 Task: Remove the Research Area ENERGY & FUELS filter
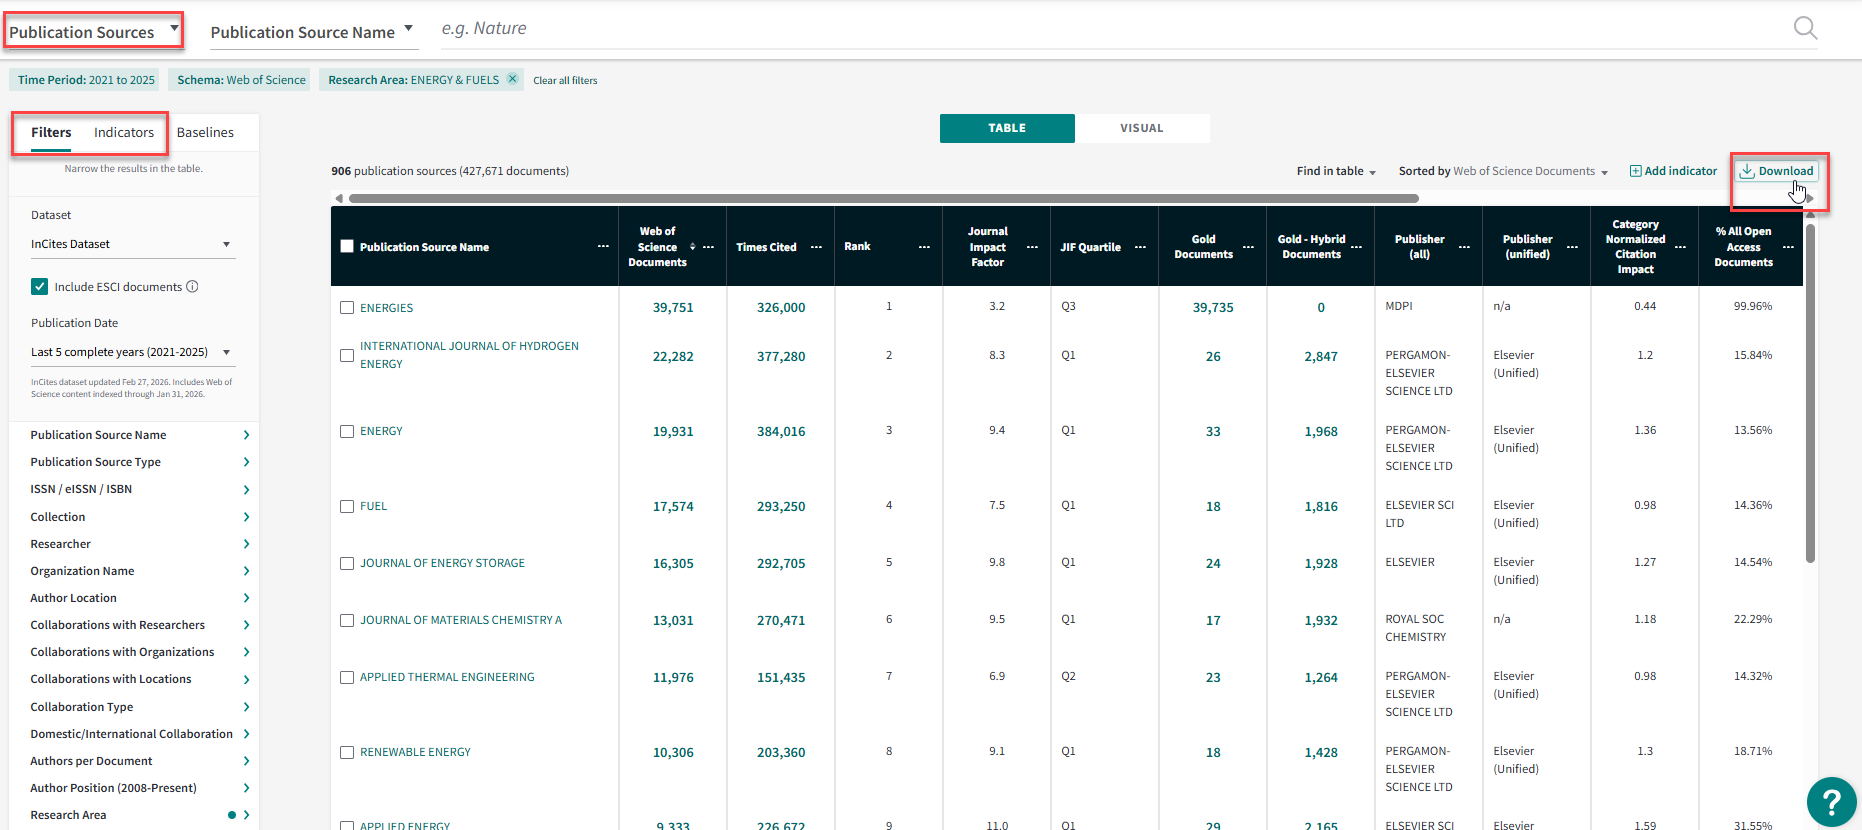tap(512, 79)
